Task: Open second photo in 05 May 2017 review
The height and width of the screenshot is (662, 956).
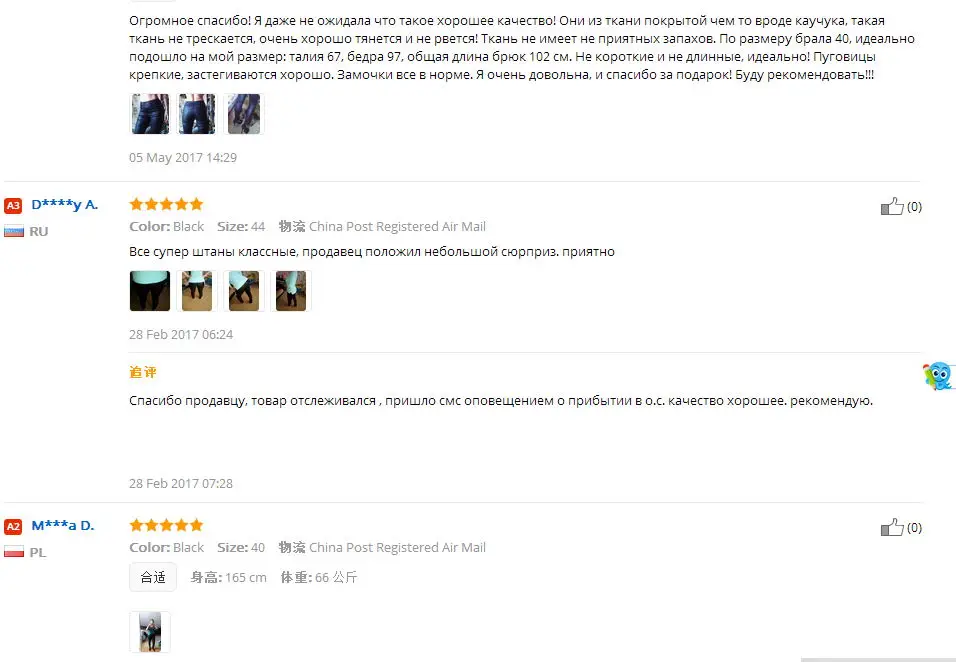Action: click(197, 114)
